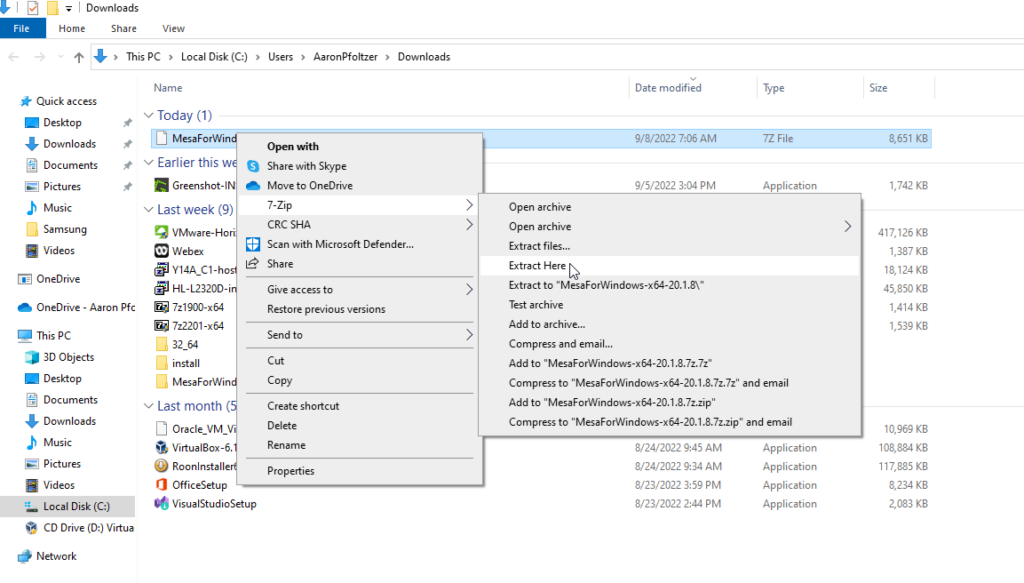This screenshot has height=583, width=1024.
Task: Open This PC in the navigation pane
Action: (54, 336)
